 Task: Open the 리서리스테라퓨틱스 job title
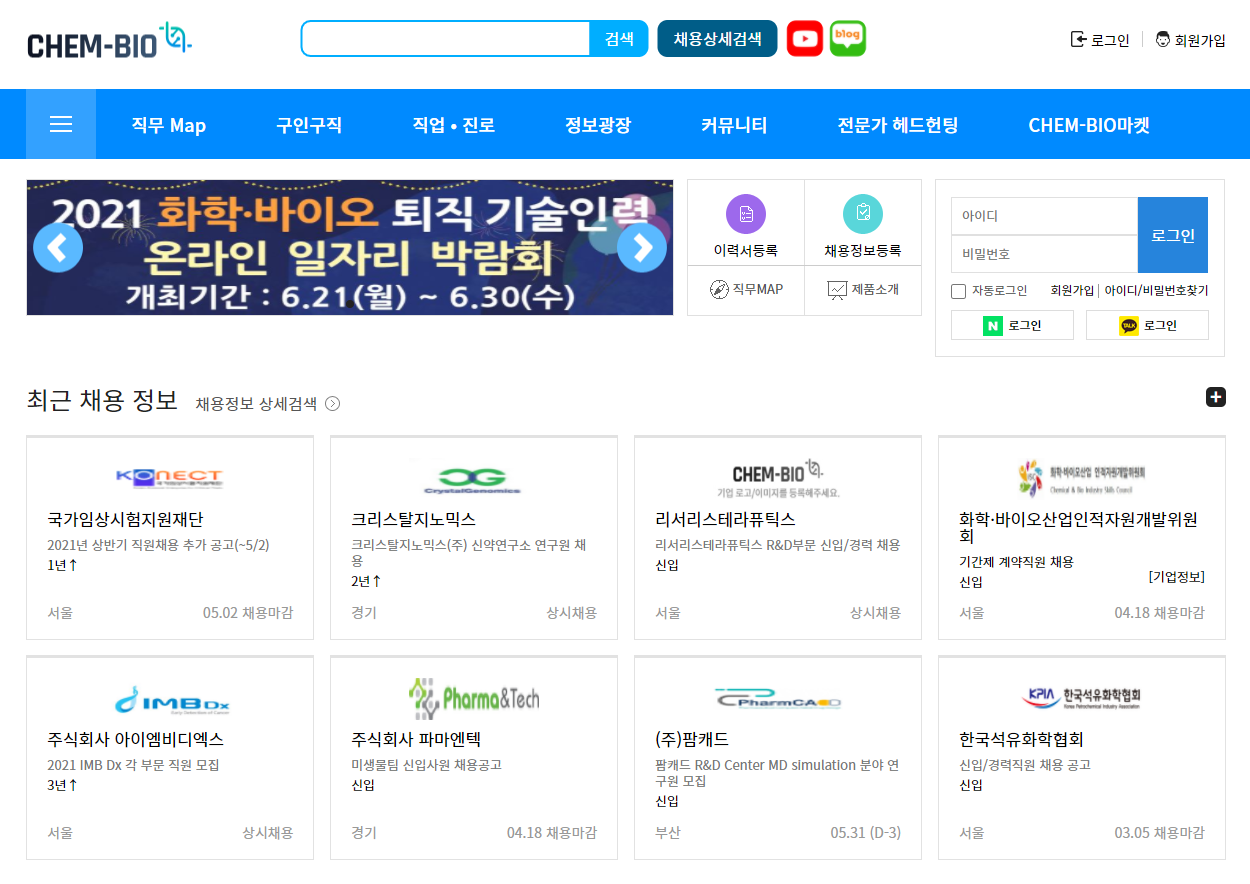725,520
